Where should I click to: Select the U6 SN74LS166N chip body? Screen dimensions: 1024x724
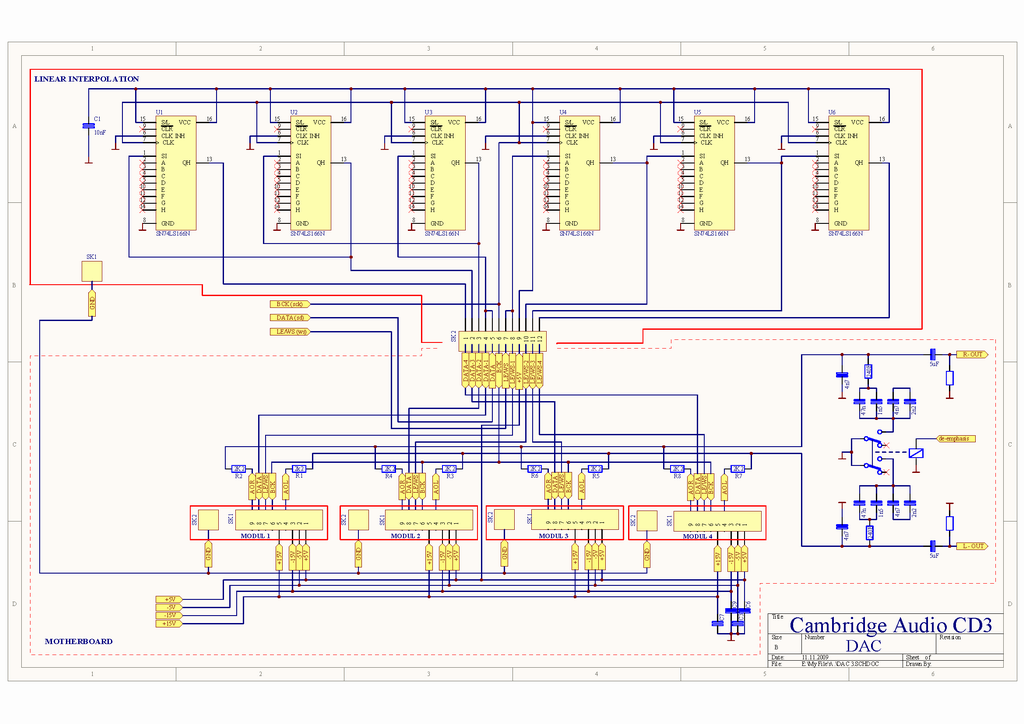pos(848,172)
